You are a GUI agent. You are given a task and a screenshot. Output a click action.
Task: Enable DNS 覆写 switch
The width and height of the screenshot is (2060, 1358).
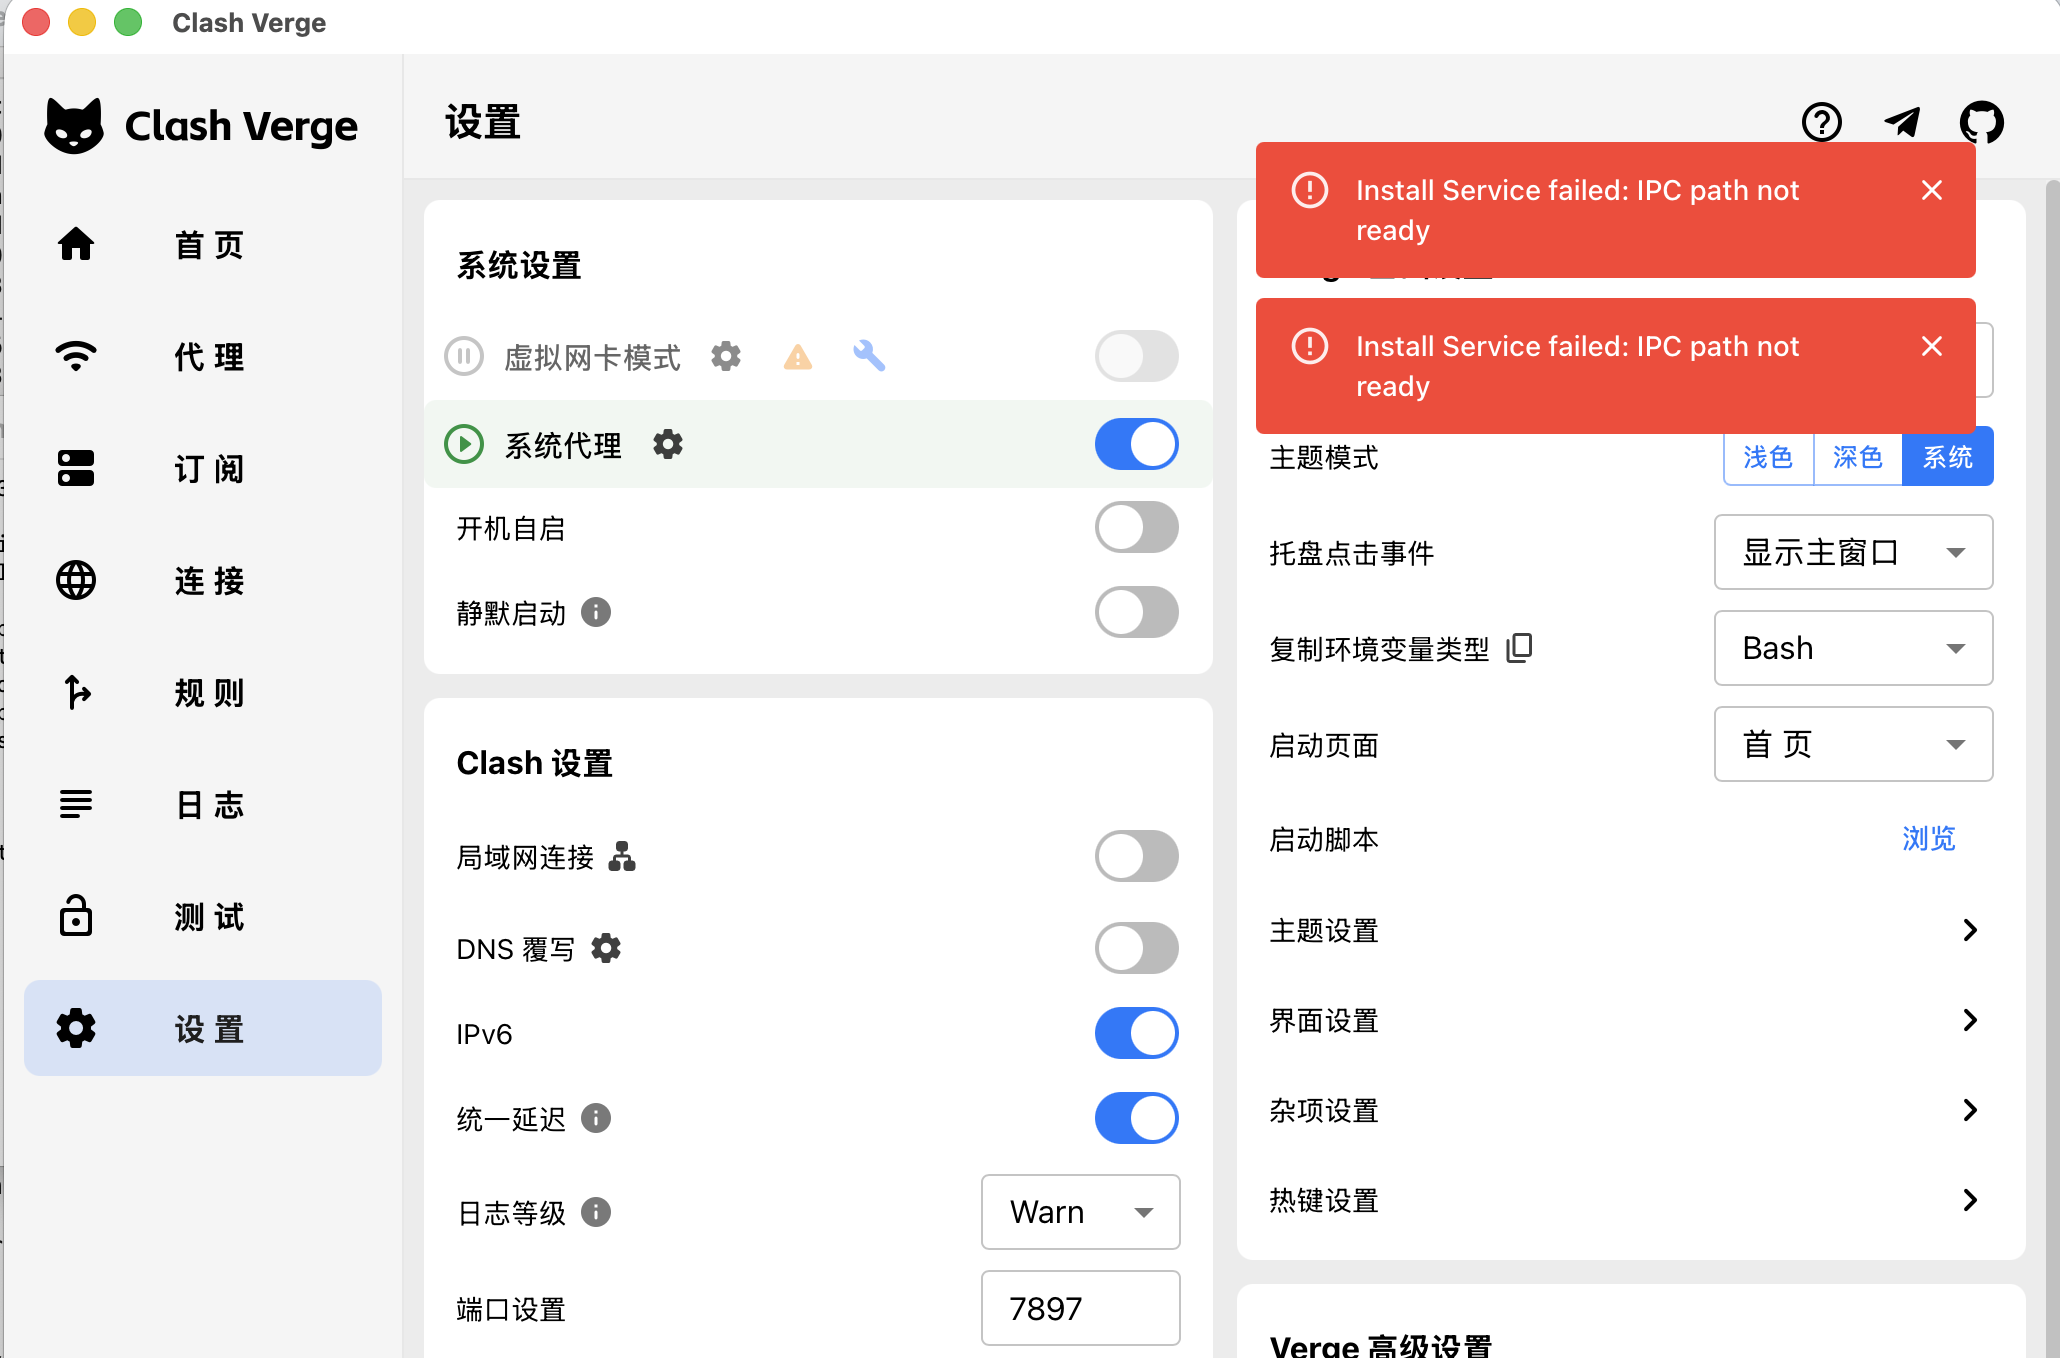tap(1137, 948)
